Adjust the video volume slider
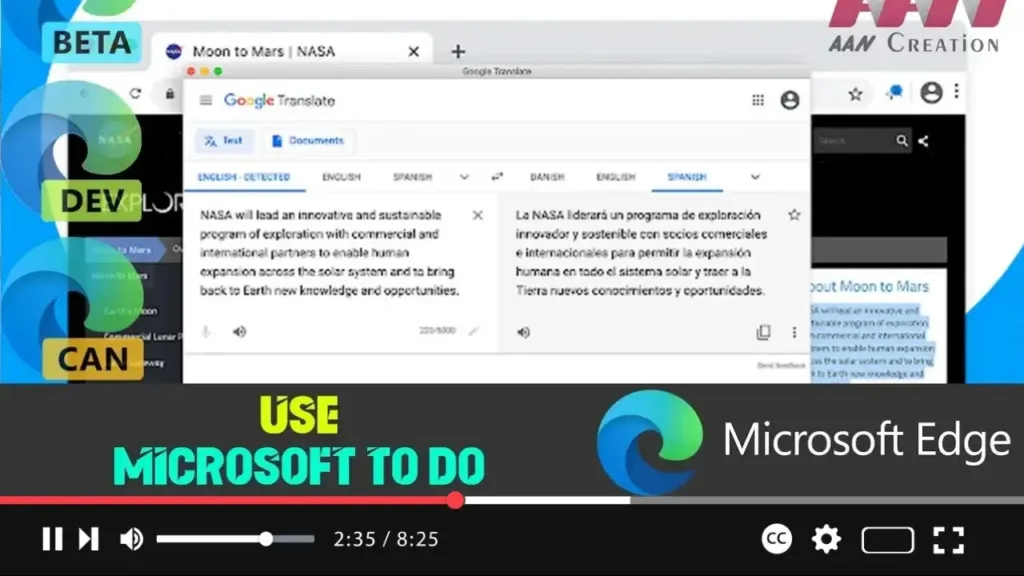 266,540
